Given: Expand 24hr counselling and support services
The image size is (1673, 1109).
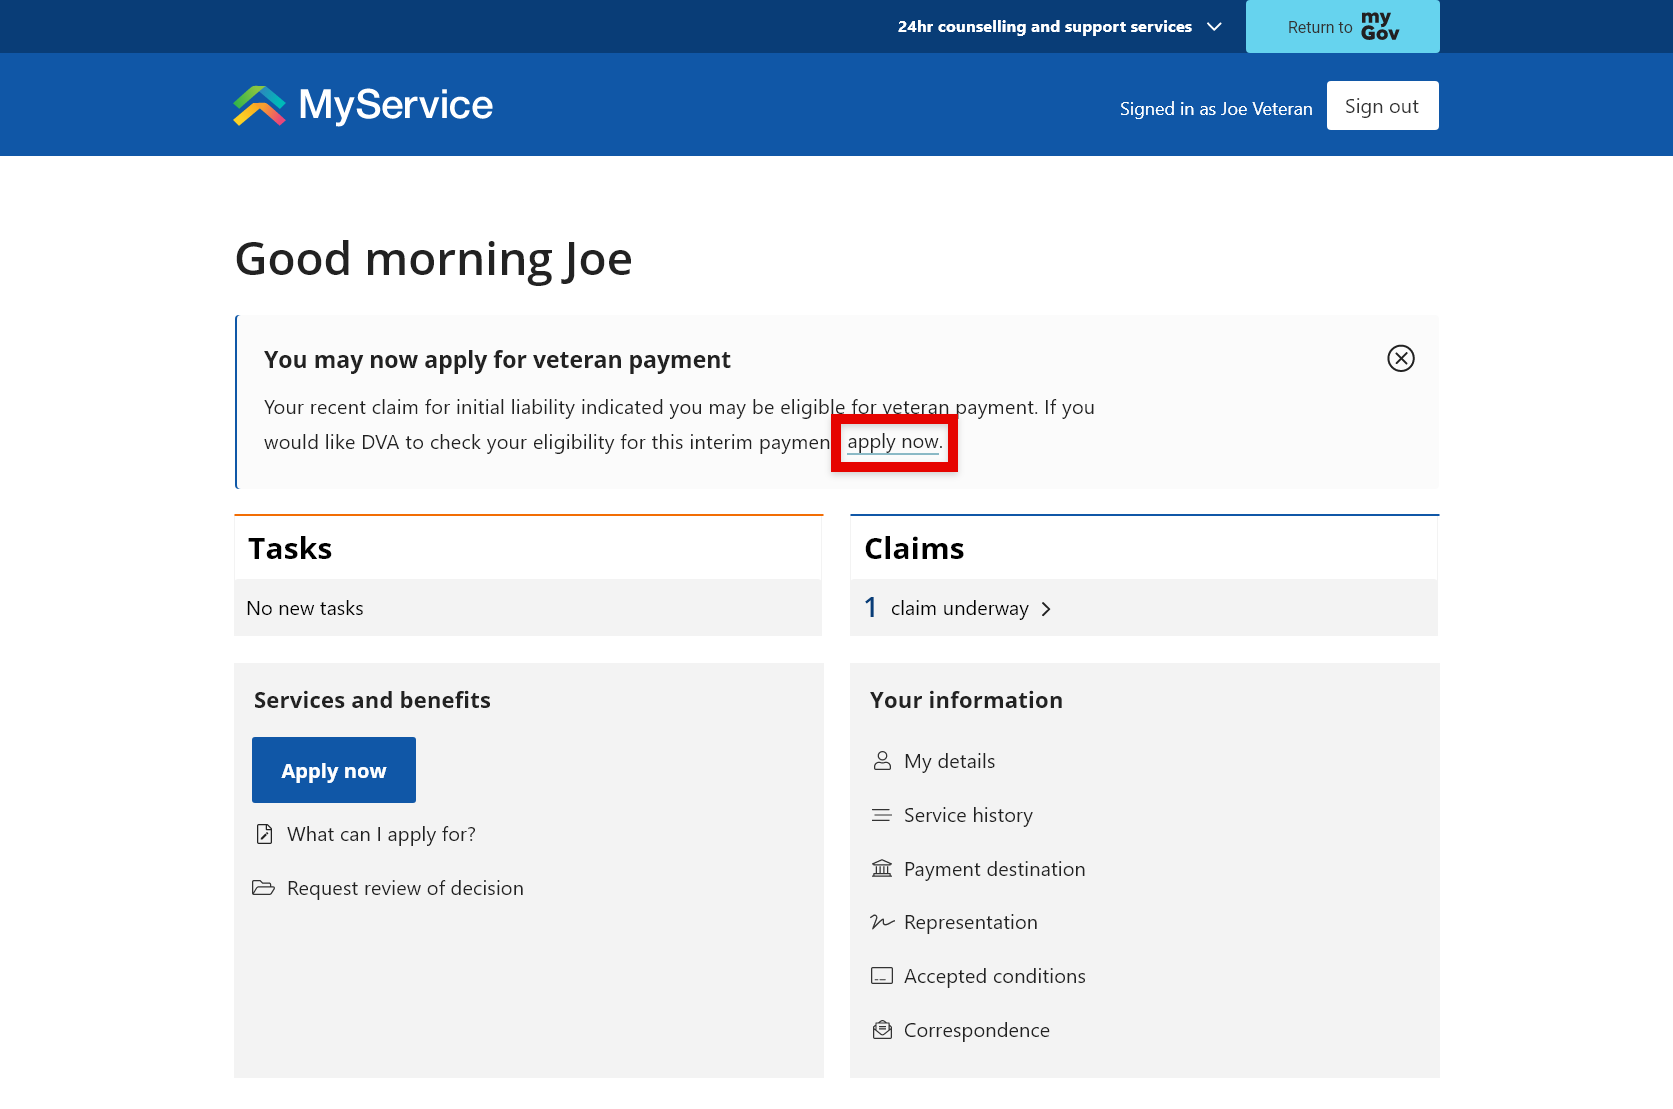Looking at the screenshot, I should [x=1059, y=27].
